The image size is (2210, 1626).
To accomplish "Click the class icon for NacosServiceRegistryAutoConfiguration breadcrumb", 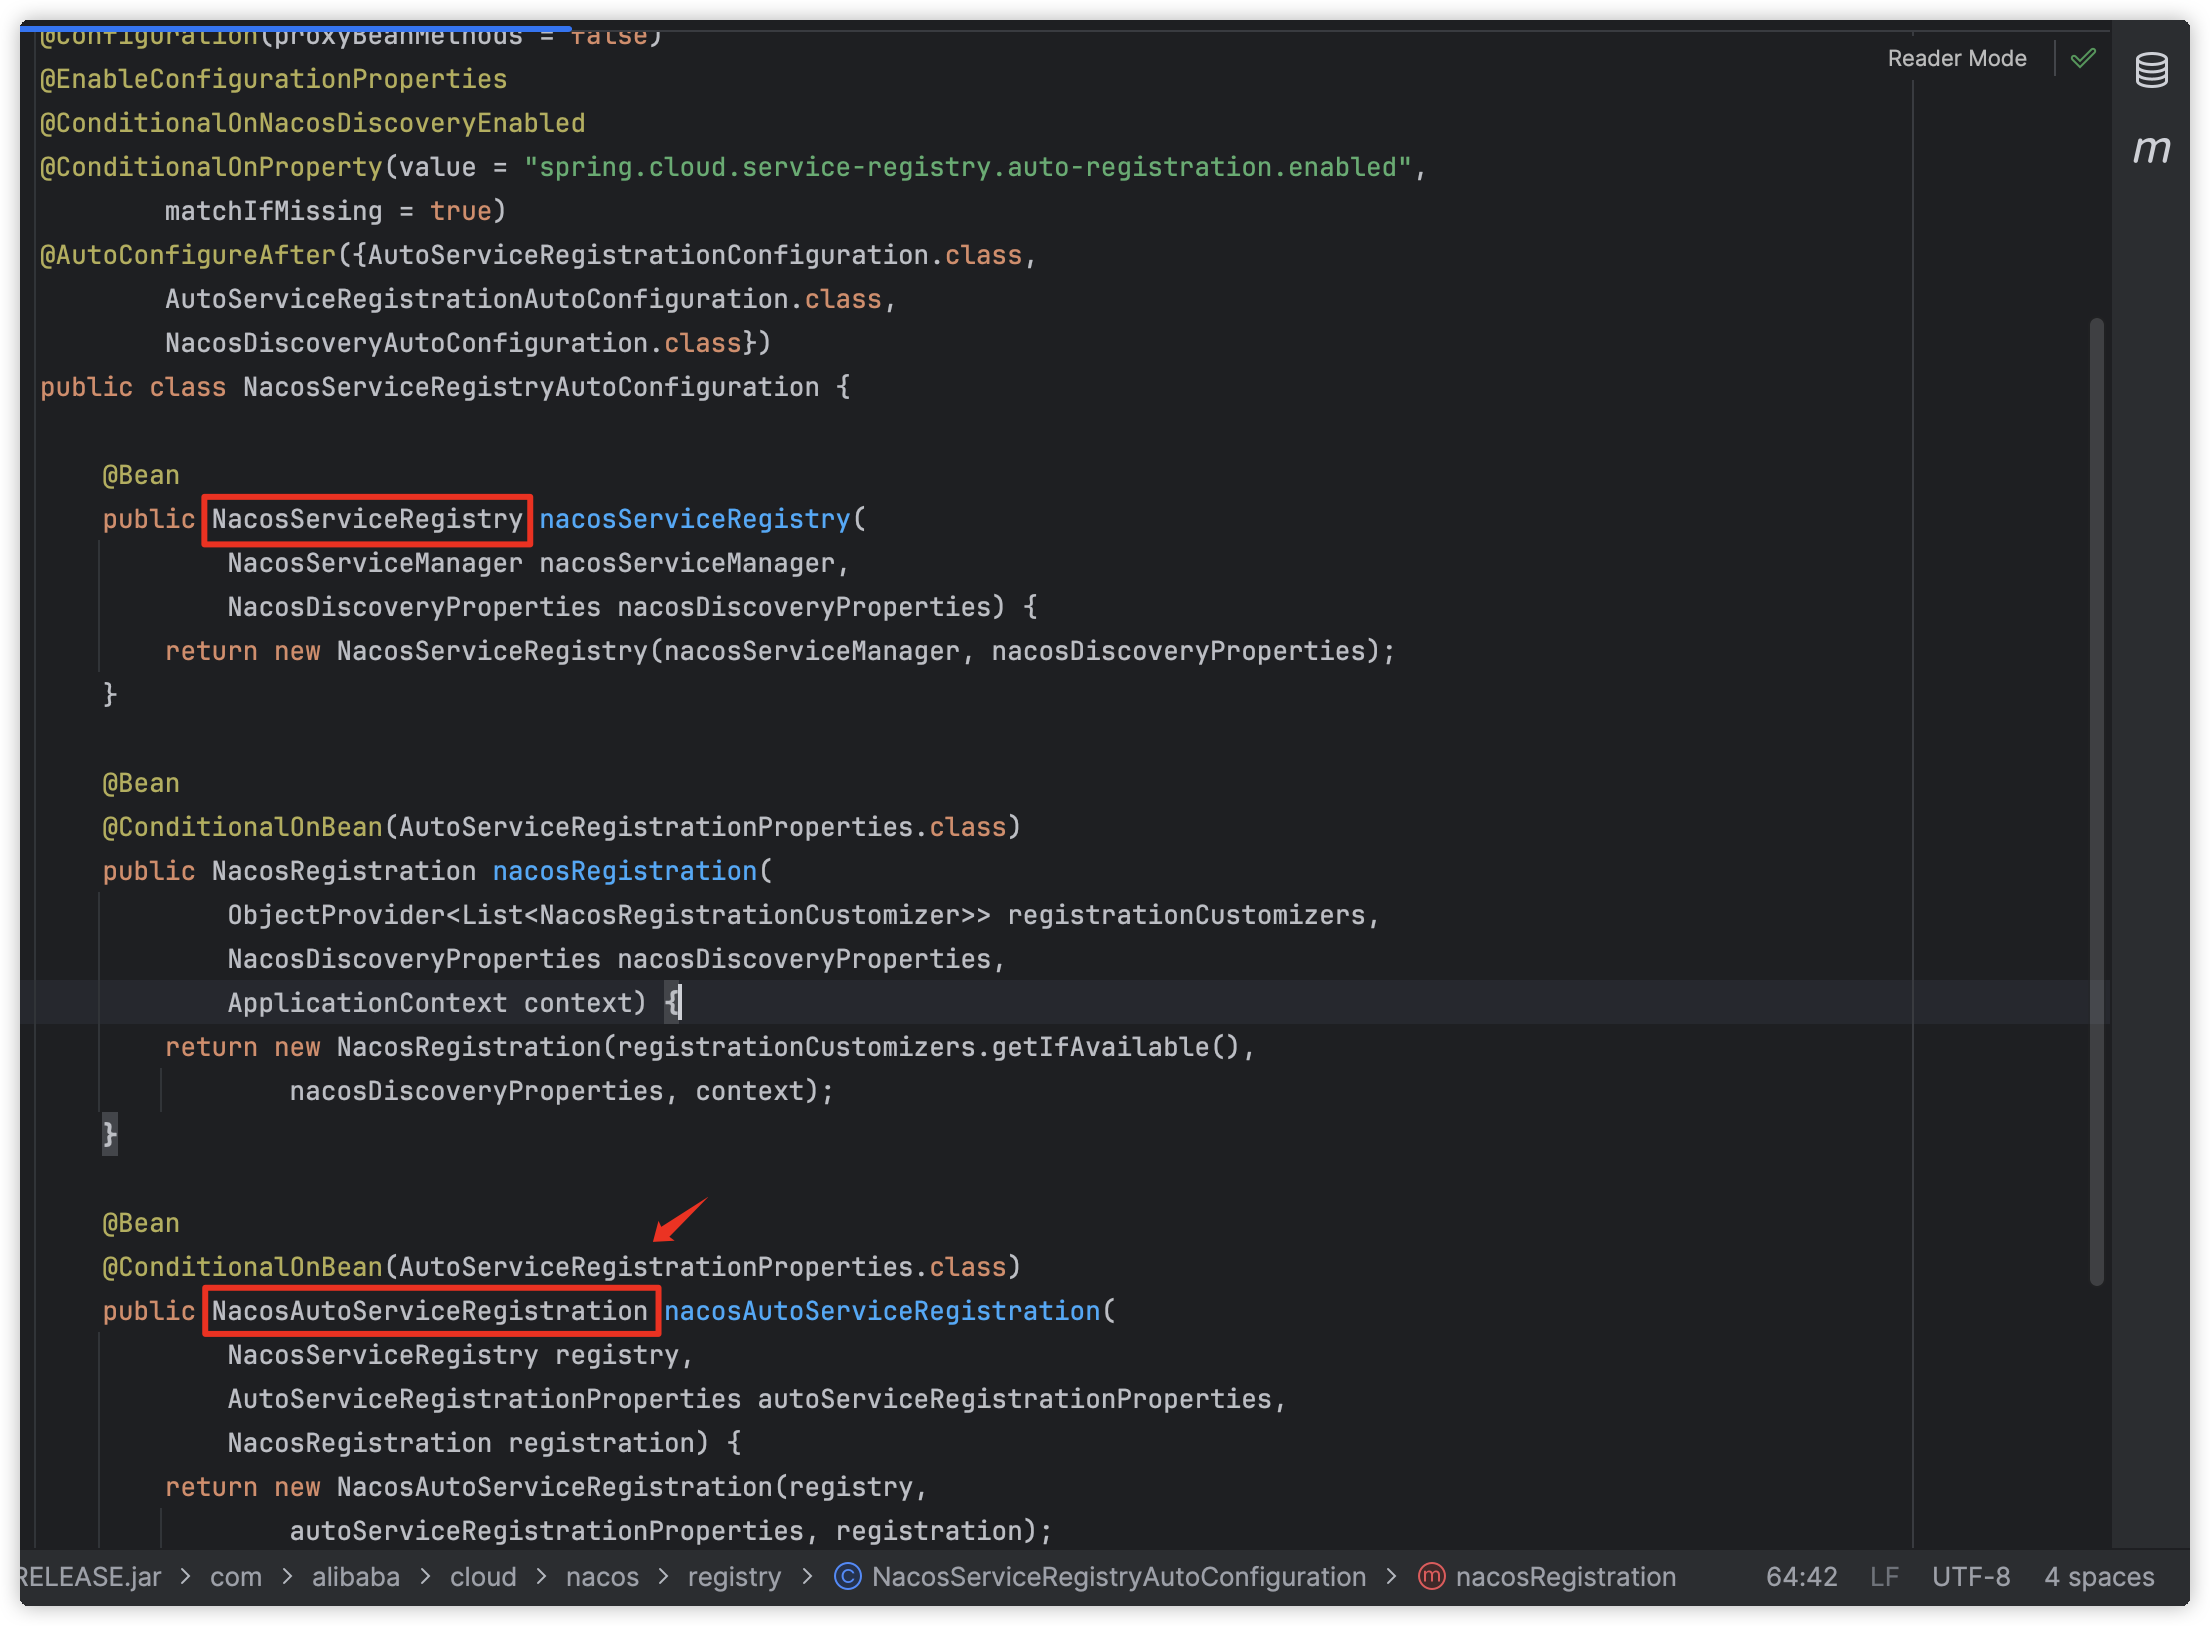I will pos(847,1576).
